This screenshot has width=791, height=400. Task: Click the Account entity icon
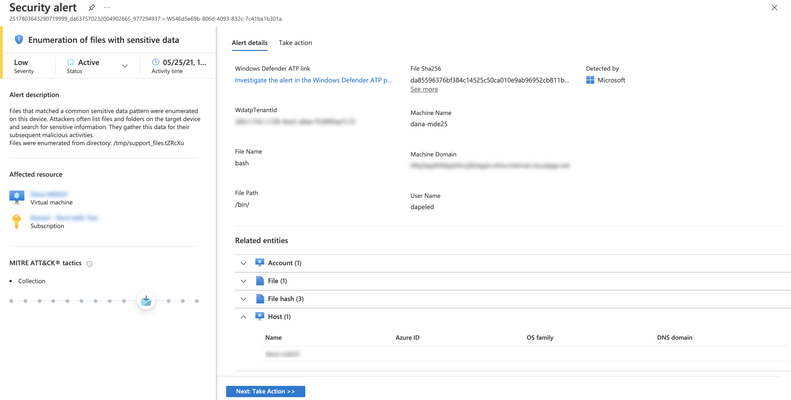(260, 263)
